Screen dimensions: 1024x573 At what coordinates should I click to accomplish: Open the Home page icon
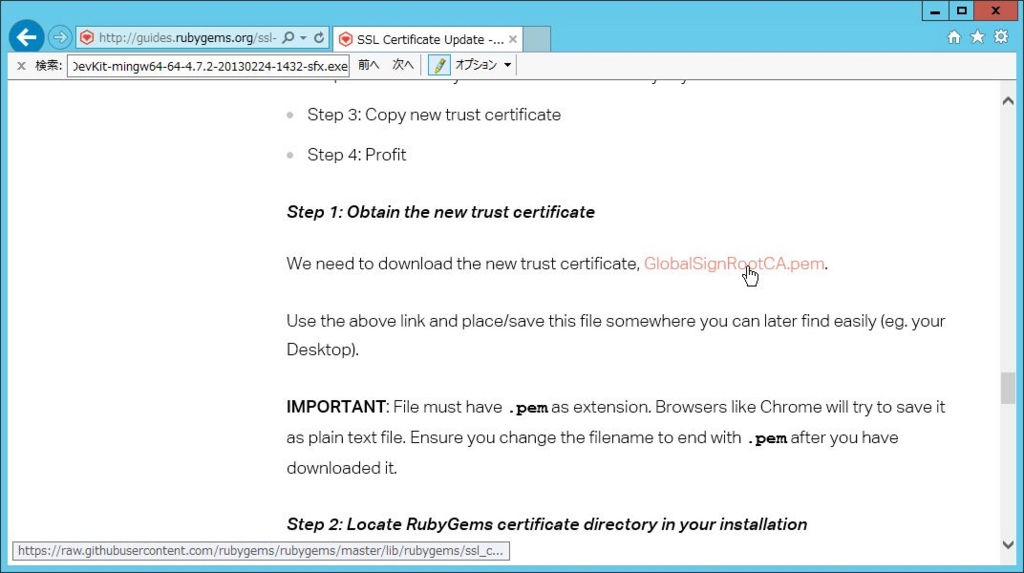[x=954, y=37]
